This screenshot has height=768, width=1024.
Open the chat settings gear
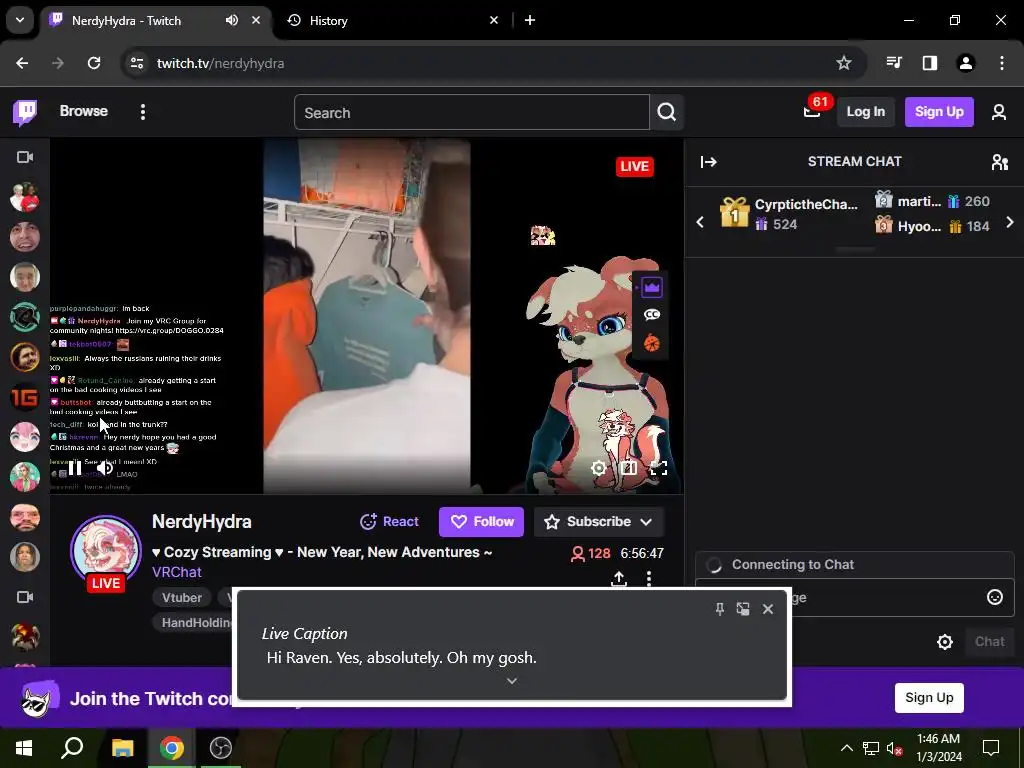(x=944, y=642)
